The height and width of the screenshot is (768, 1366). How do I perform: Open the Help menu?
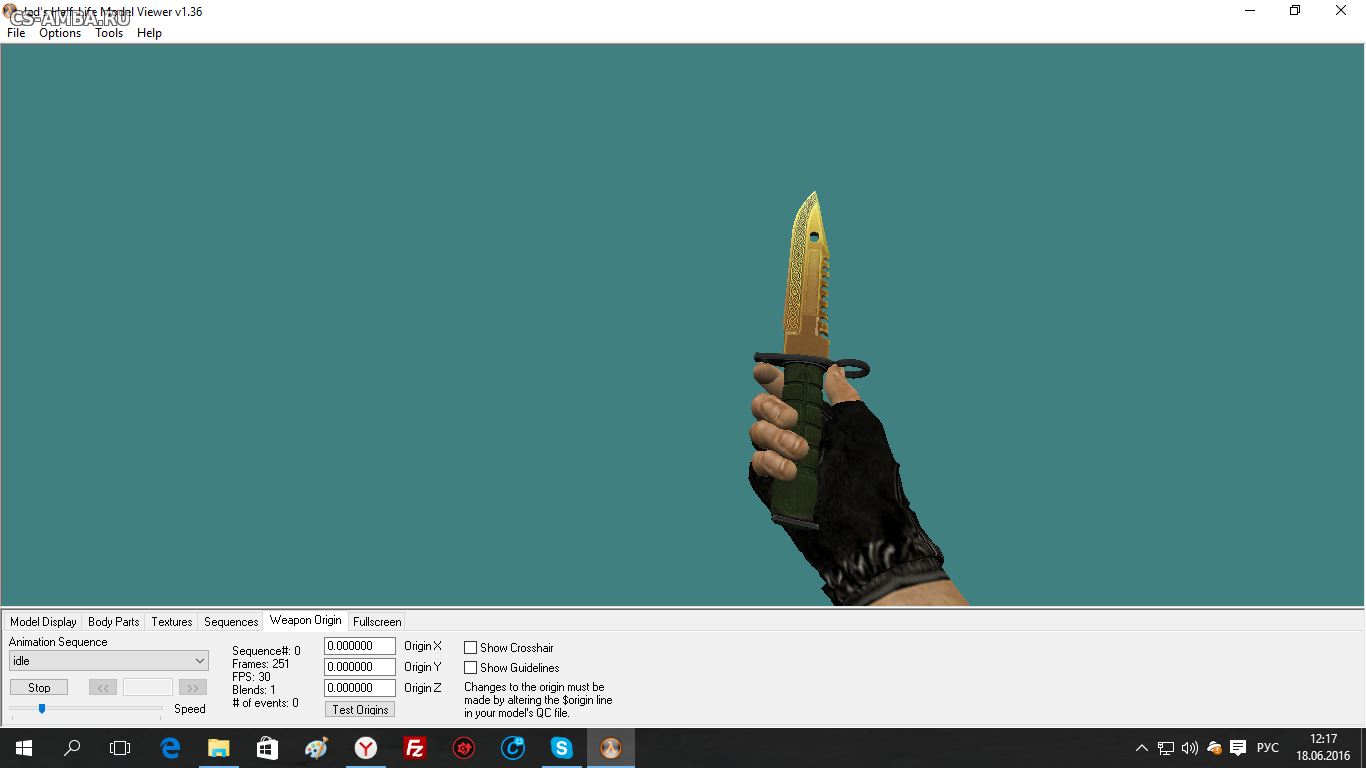(149, 33)
